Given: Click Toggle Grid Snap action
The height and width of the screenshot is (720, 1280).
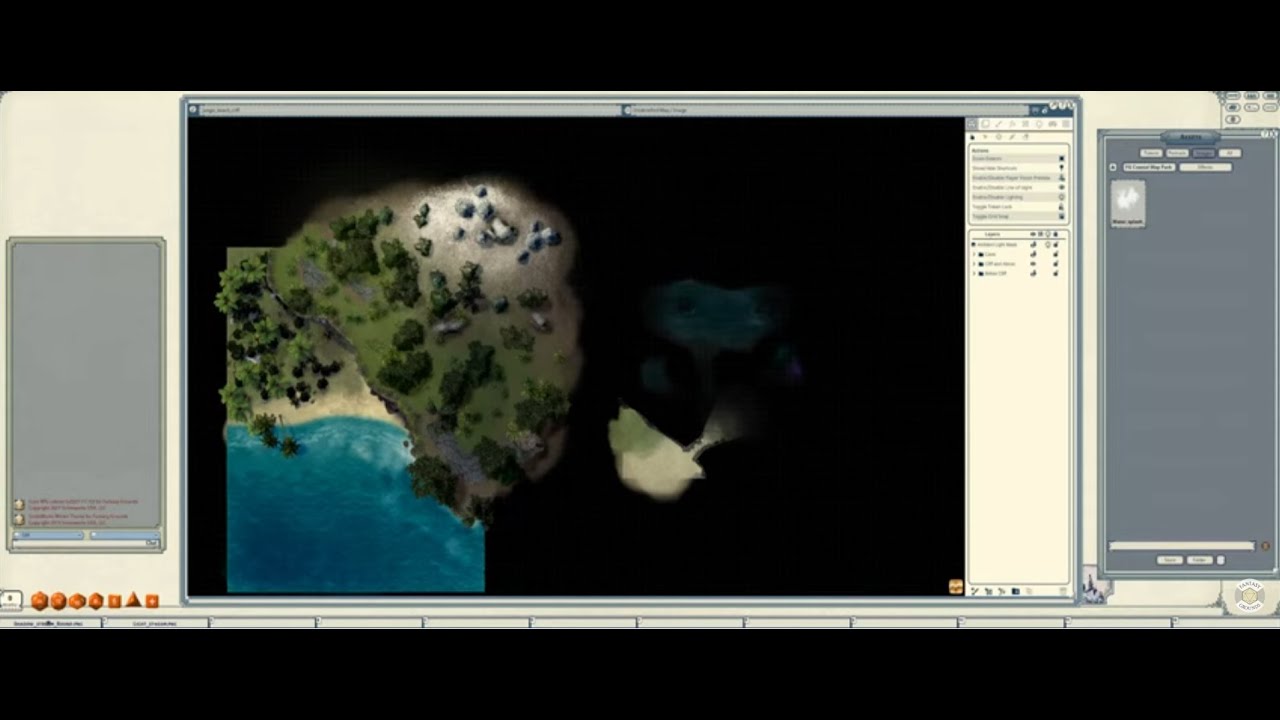Looking at the screenshot, I should (1019, 216).
